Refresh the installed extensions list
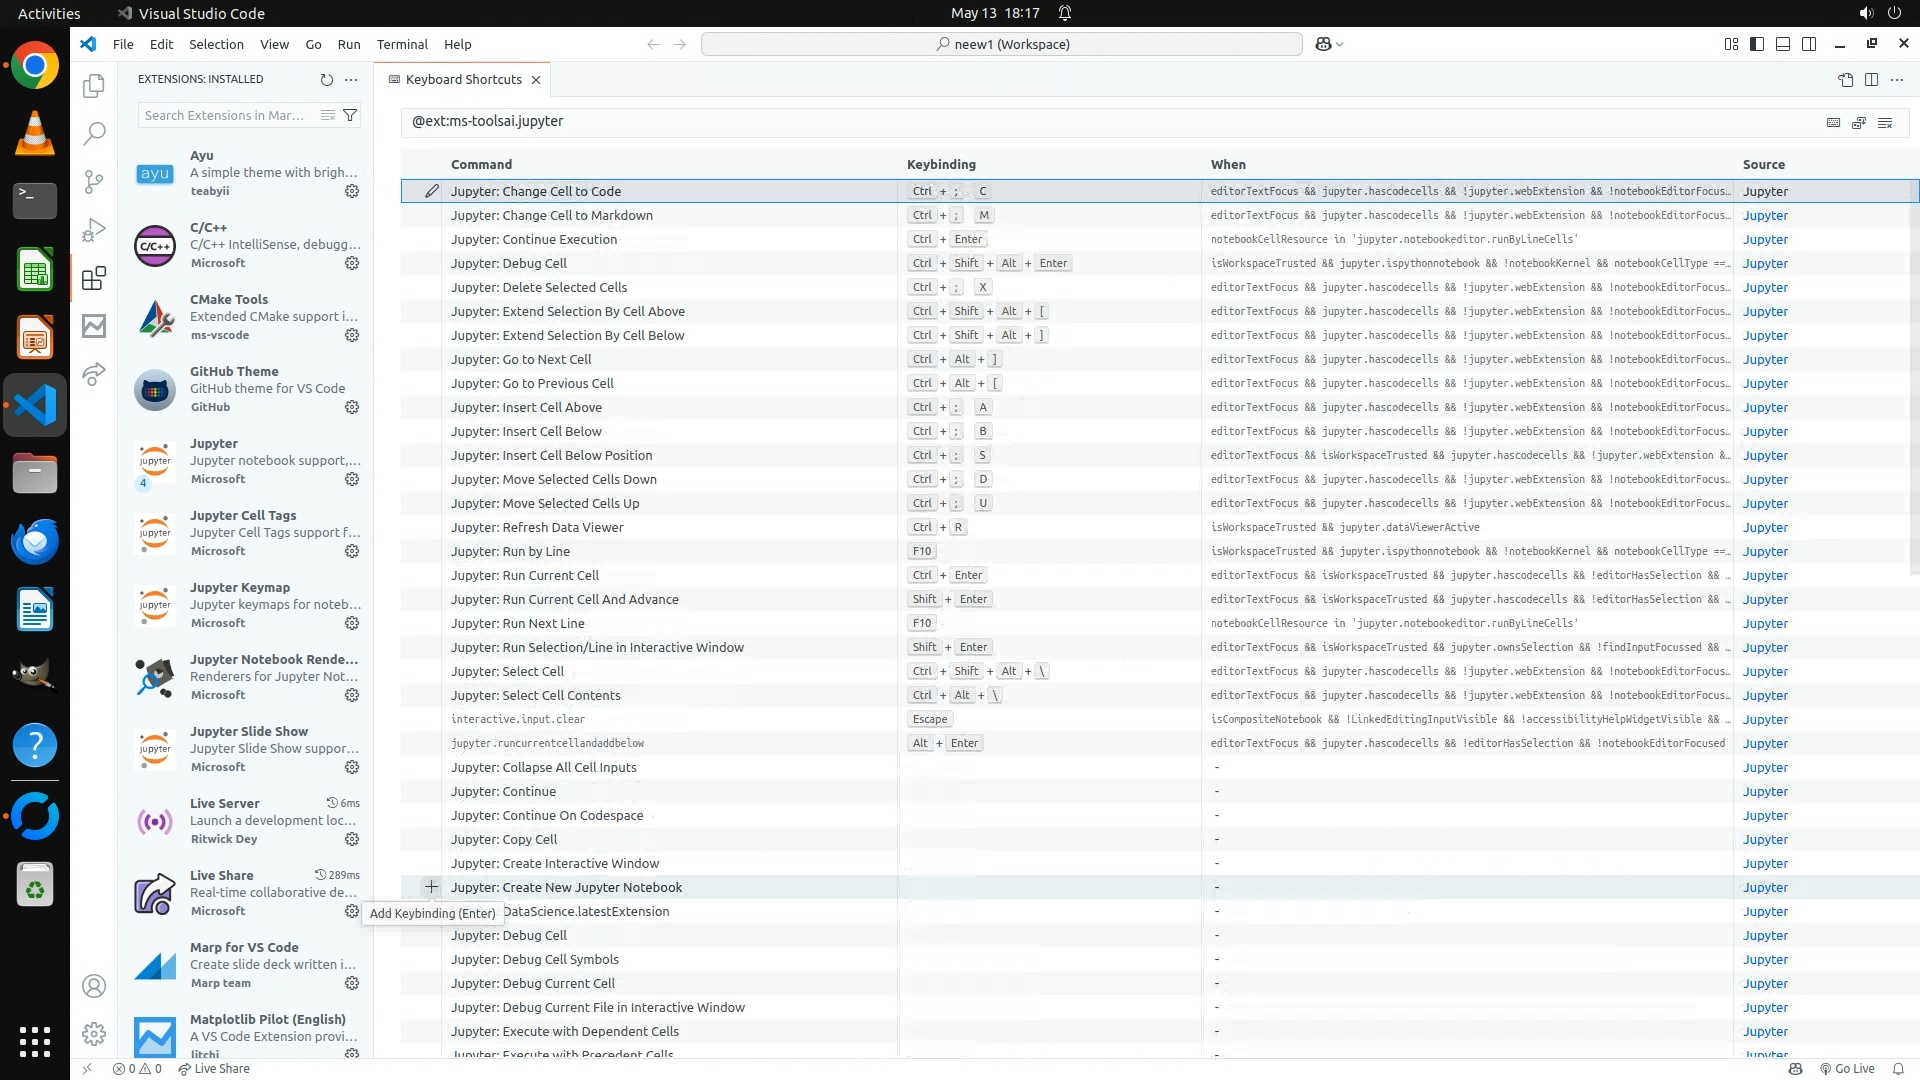The width and height of the screenshot is (1920, 1080). tap(326, 79)
